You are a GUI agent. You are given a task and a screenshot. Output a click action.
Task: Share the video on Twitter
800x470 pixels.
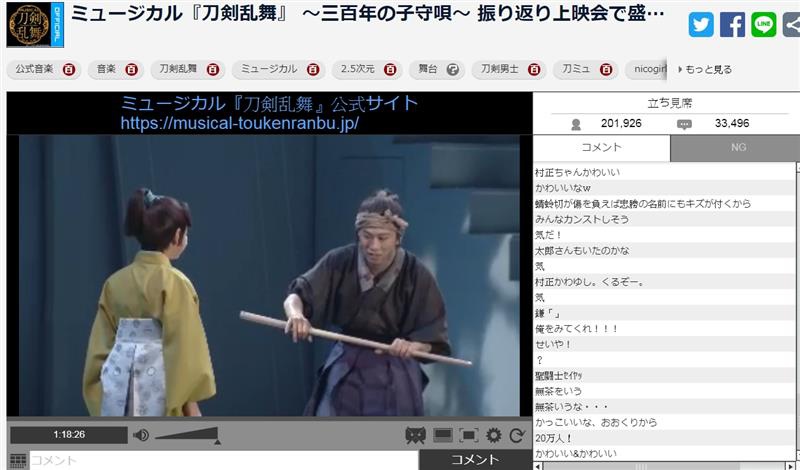701,24
